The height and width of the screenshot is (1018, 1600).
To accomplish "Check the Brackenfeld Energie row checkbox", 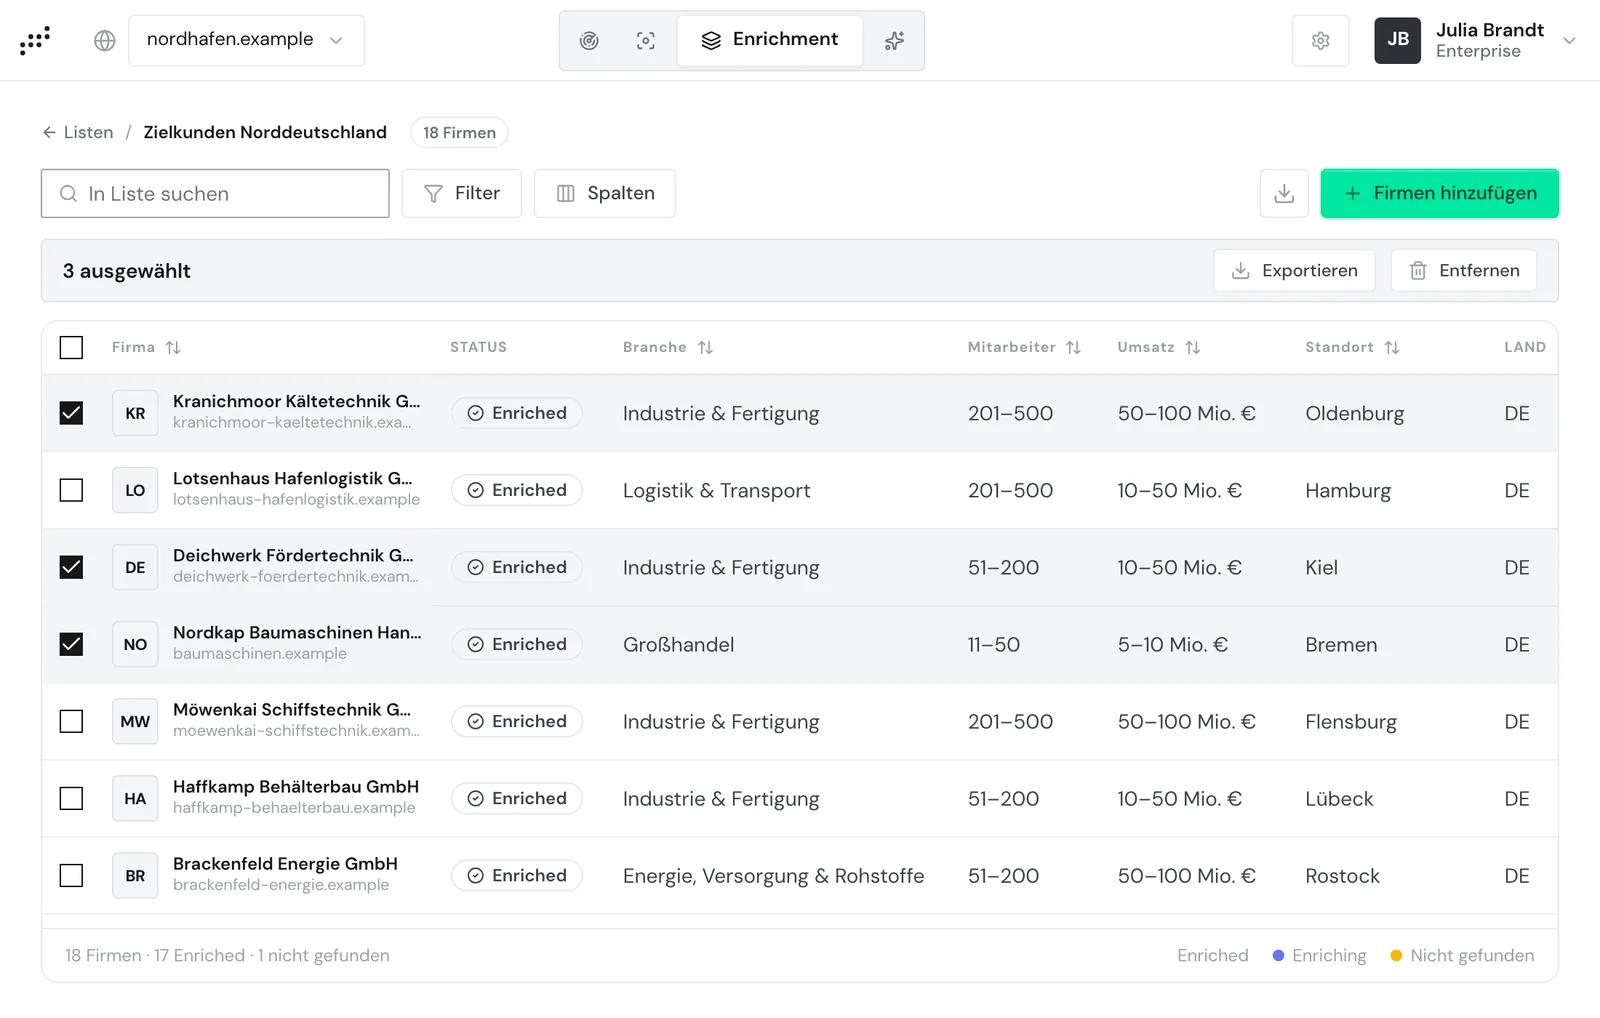I will (x=71, y=875).
